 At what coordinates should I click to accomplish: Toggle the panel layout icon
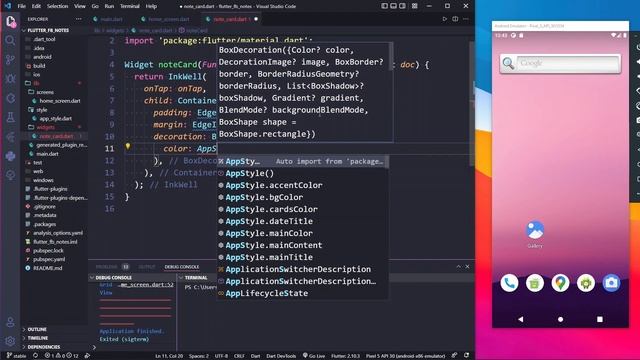coord(393,6)
